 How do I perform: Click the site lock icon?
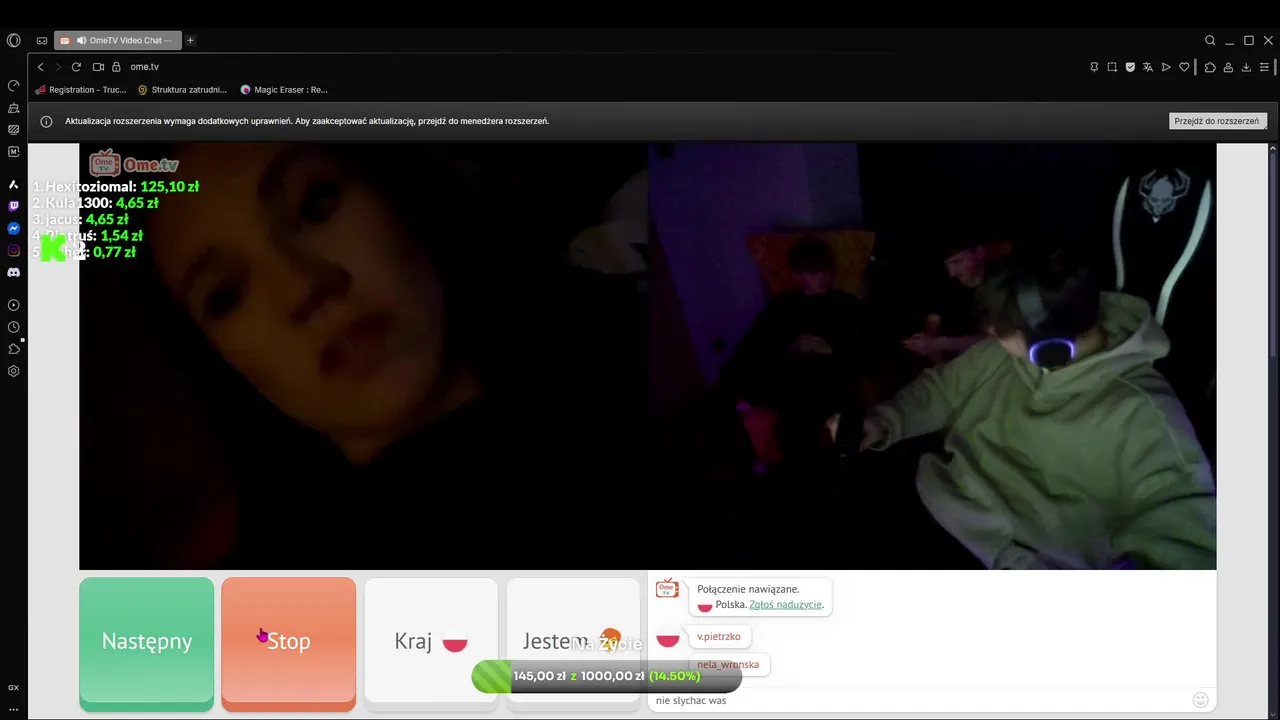coord(116,67)
